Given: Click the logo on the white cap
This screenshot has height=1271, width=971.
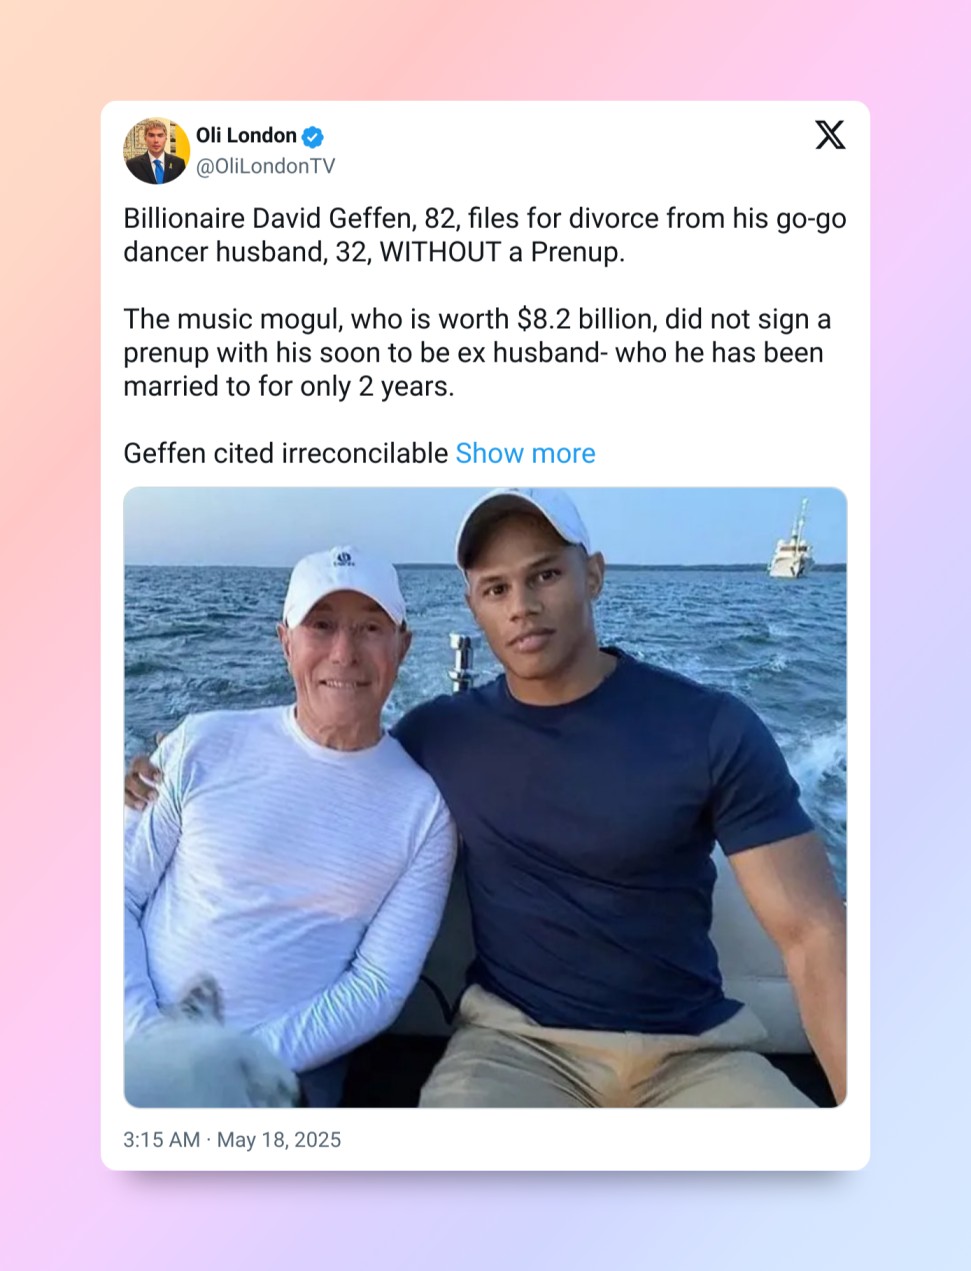Looking at the screenshot, I should pos(344,559).
